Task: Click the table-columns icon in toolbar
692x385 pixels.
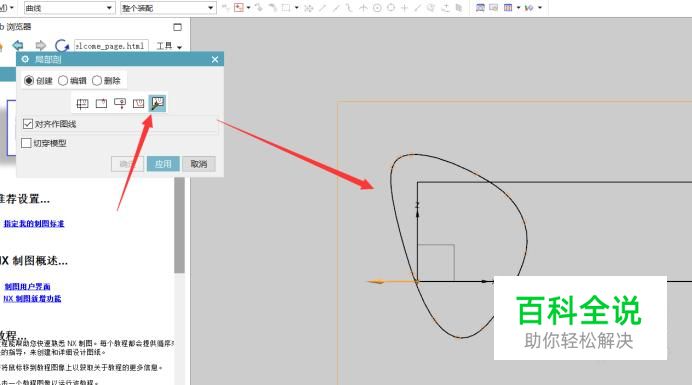Action: tap(508, 8)
